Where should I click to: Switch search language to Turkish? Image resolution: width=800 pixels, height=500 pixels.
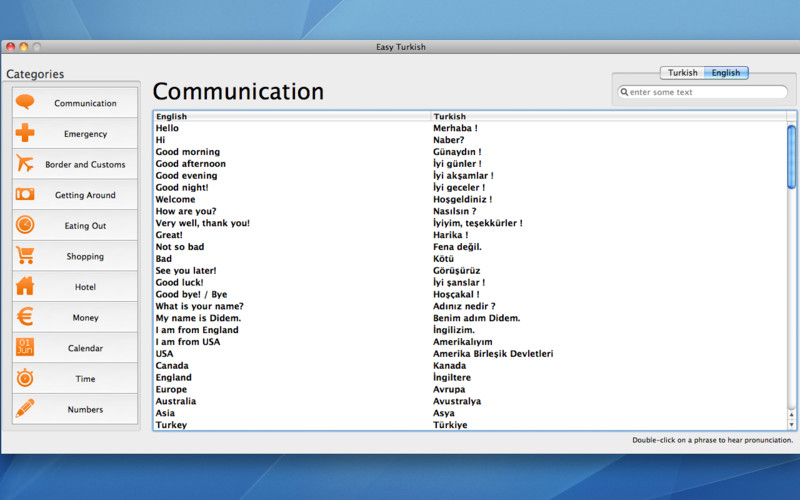pyautogui.click(x=683, y=73)
